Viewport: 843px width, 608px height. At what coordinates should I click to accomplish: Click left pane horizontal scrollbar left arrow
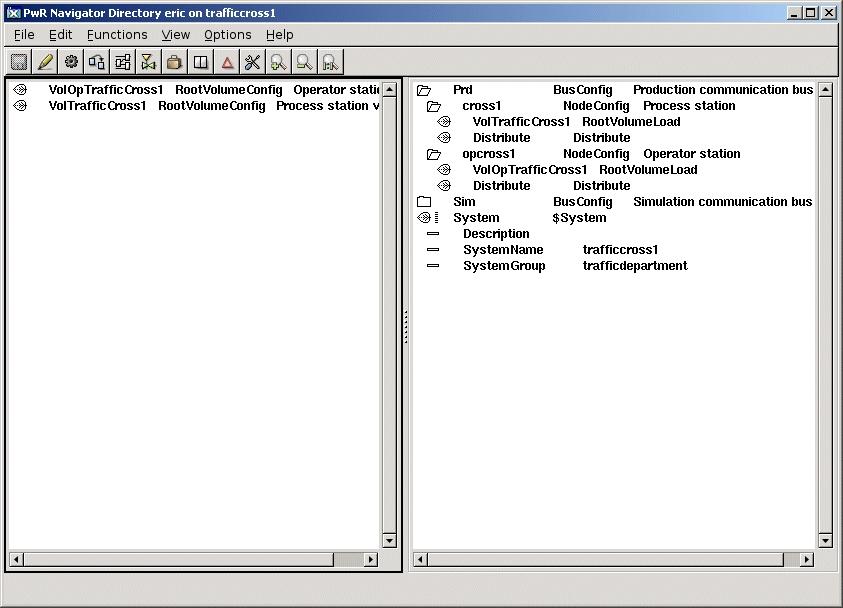(16, 560)
